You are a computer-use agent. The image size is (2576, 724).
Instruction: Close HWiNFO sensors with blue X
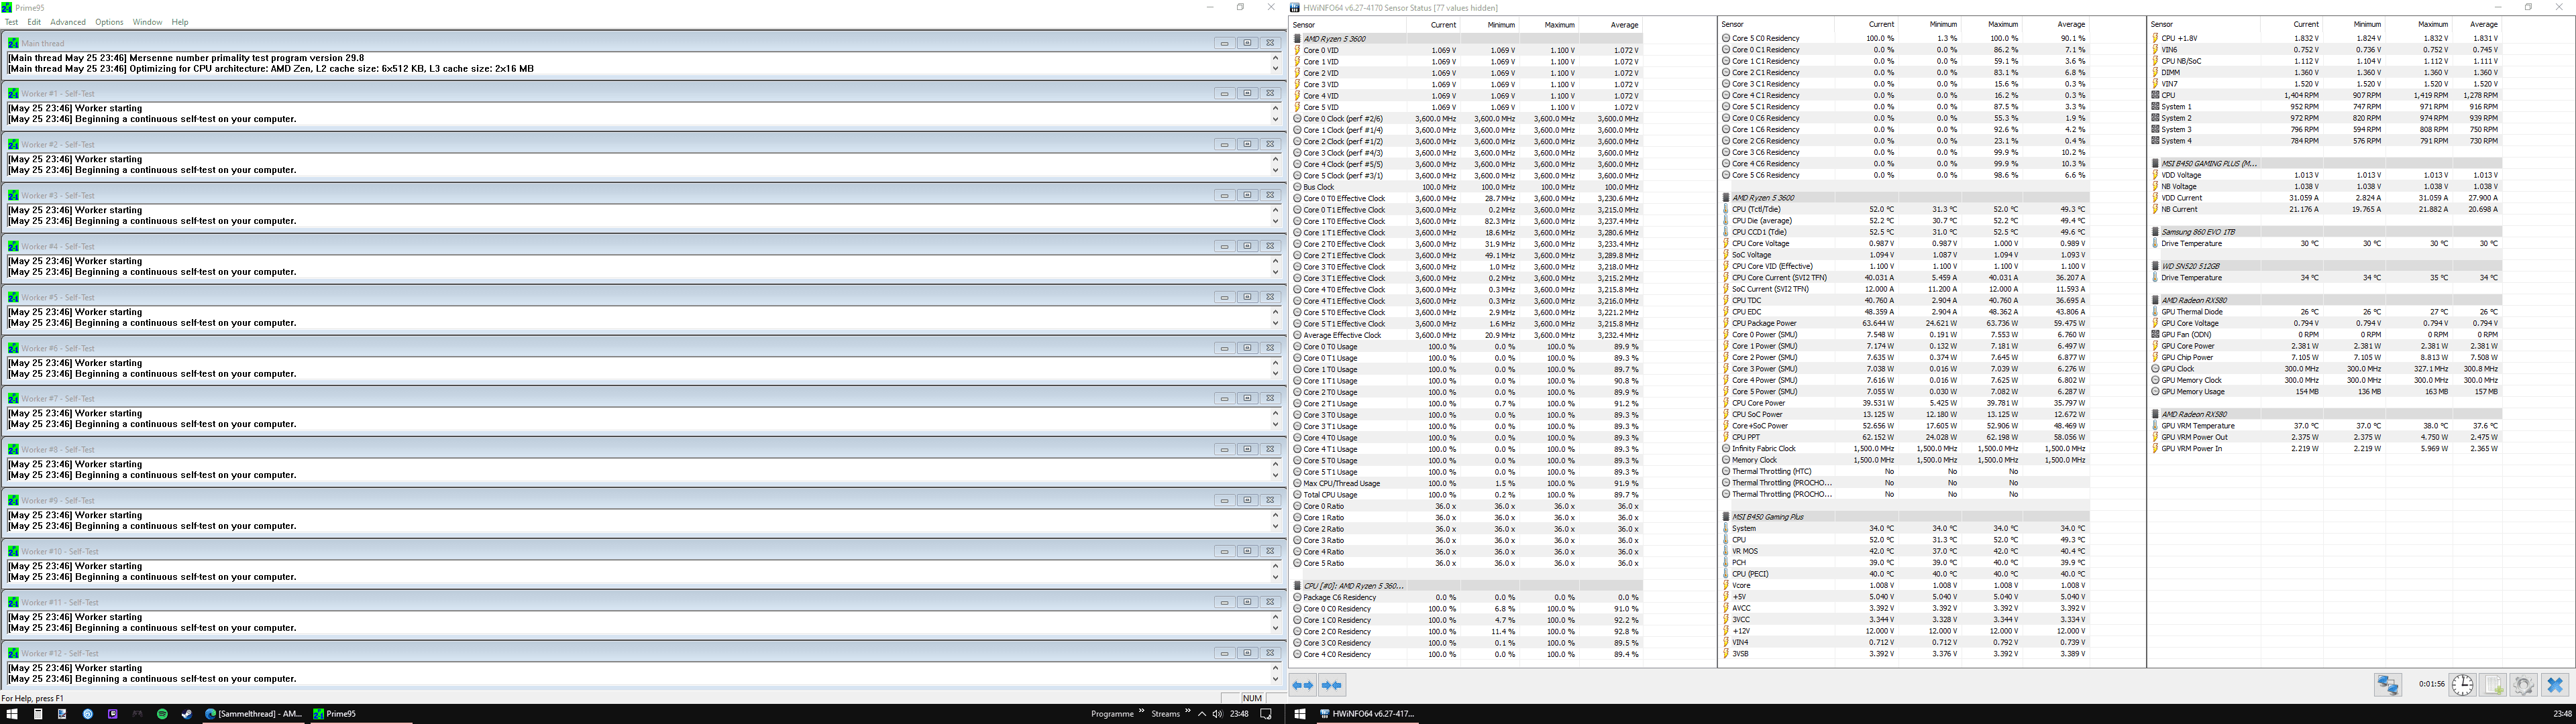tap(2555, 685)
